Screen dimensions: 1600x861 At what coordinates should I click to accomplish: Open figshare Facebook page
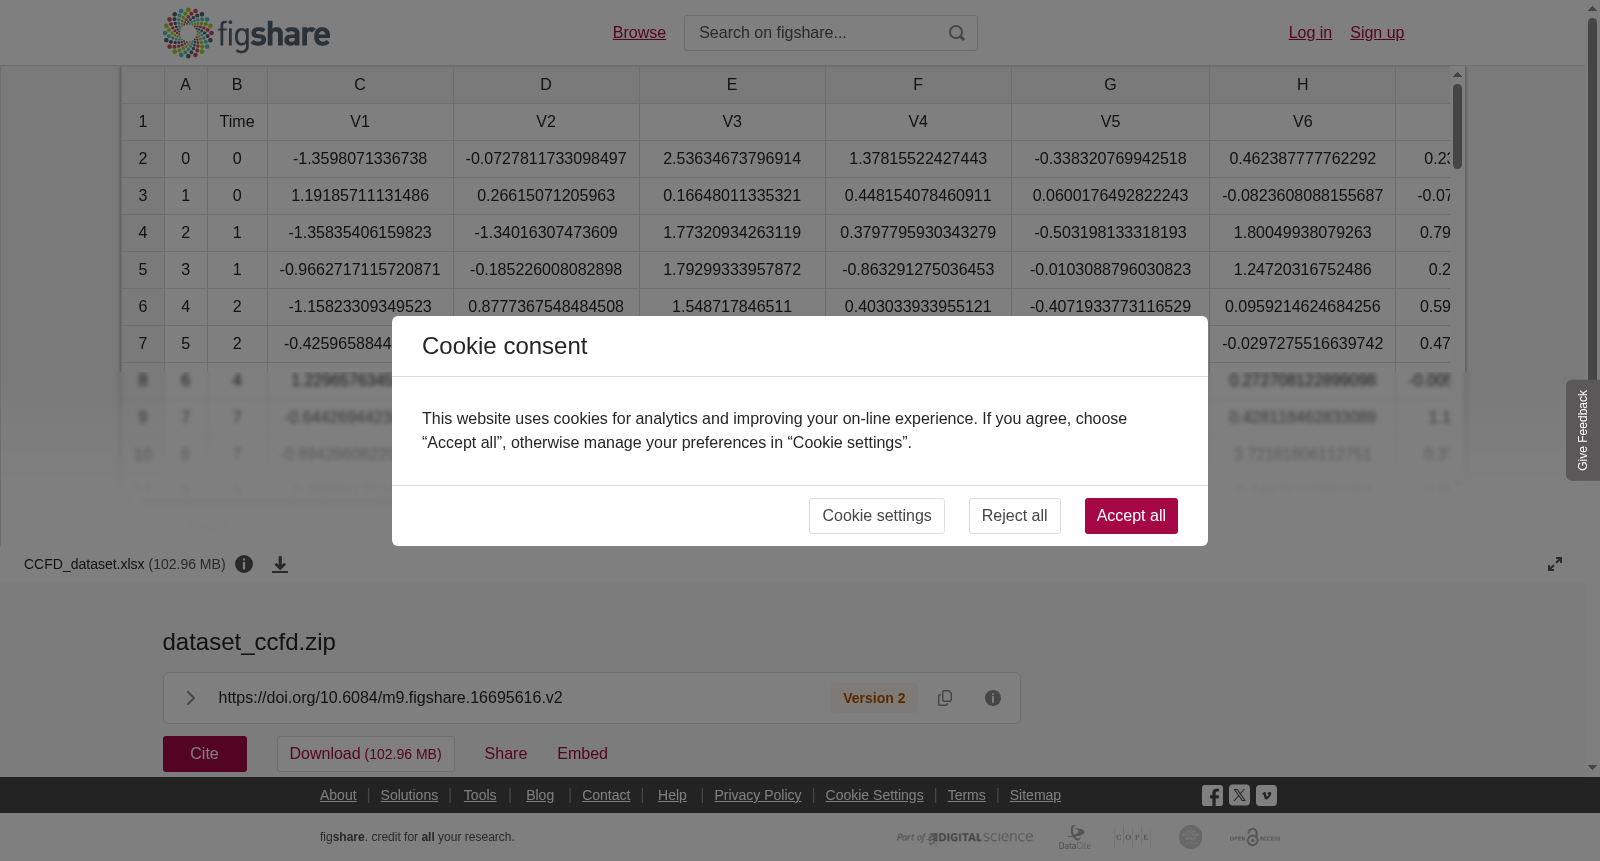click(x=1212, y=796)
